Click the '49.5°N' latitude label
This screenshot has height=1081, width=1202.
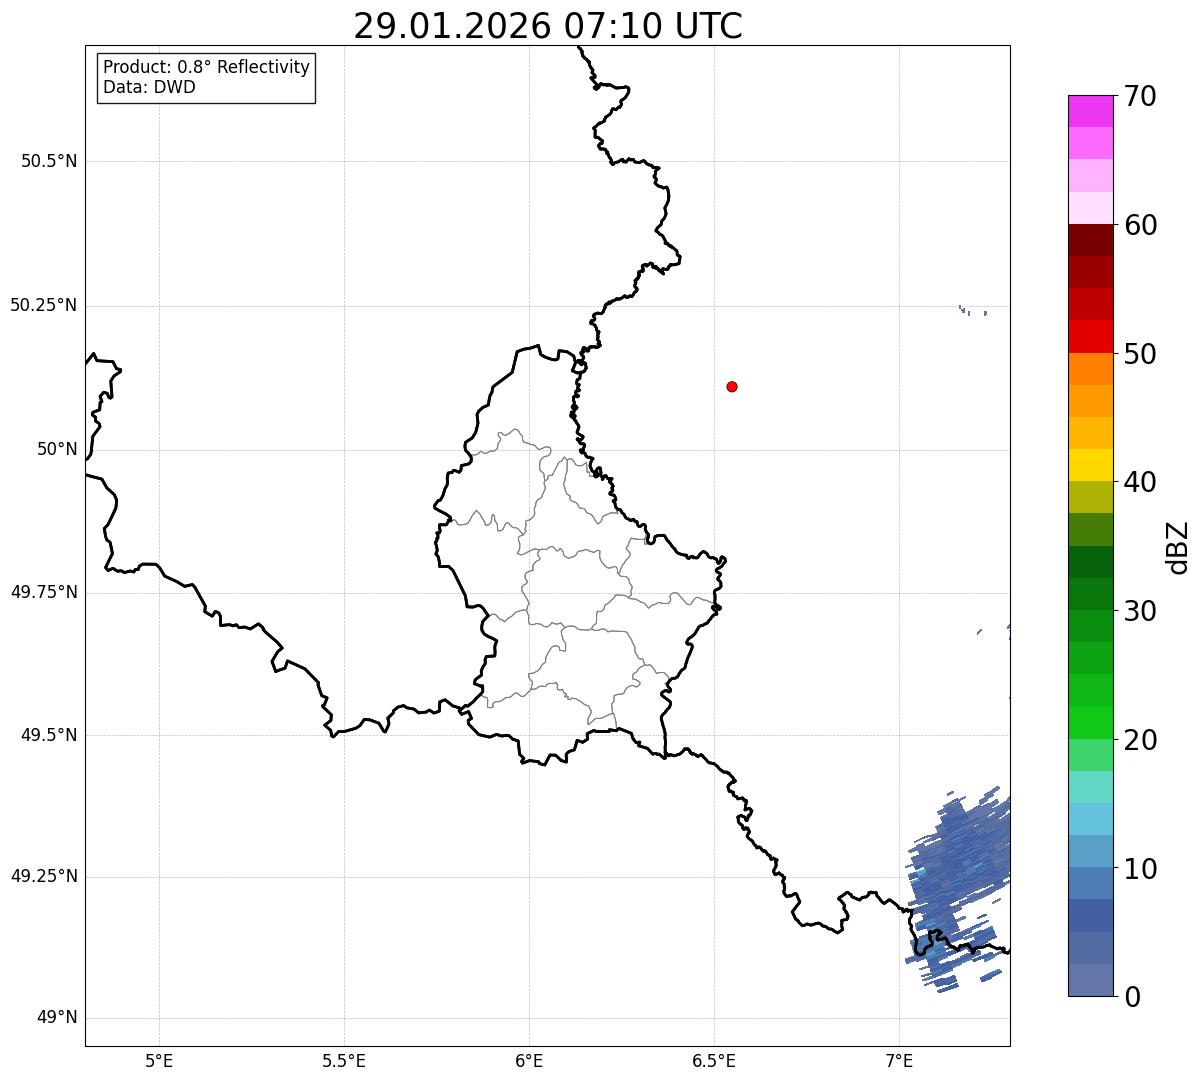click(x=49, y=735)
